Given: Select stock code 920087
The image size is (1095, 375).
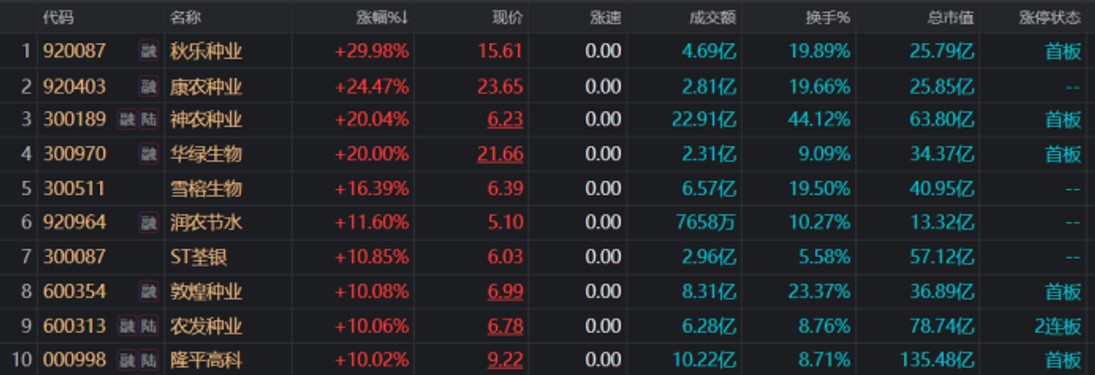Looking at the screenshot, I should [x=75, y=52].
